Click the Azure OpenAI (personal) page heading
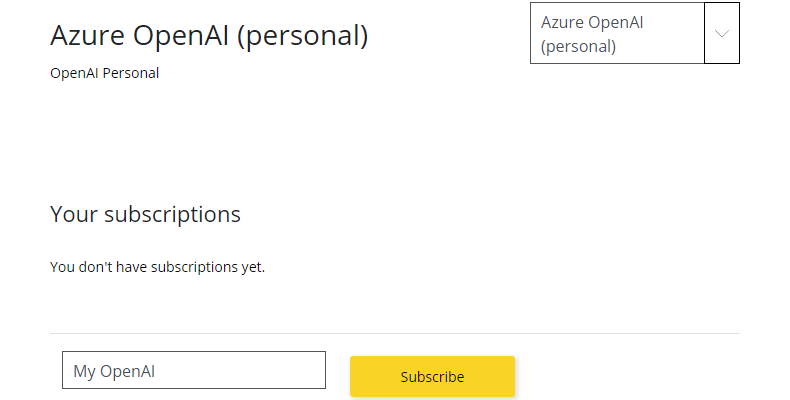 click(209, 35)
